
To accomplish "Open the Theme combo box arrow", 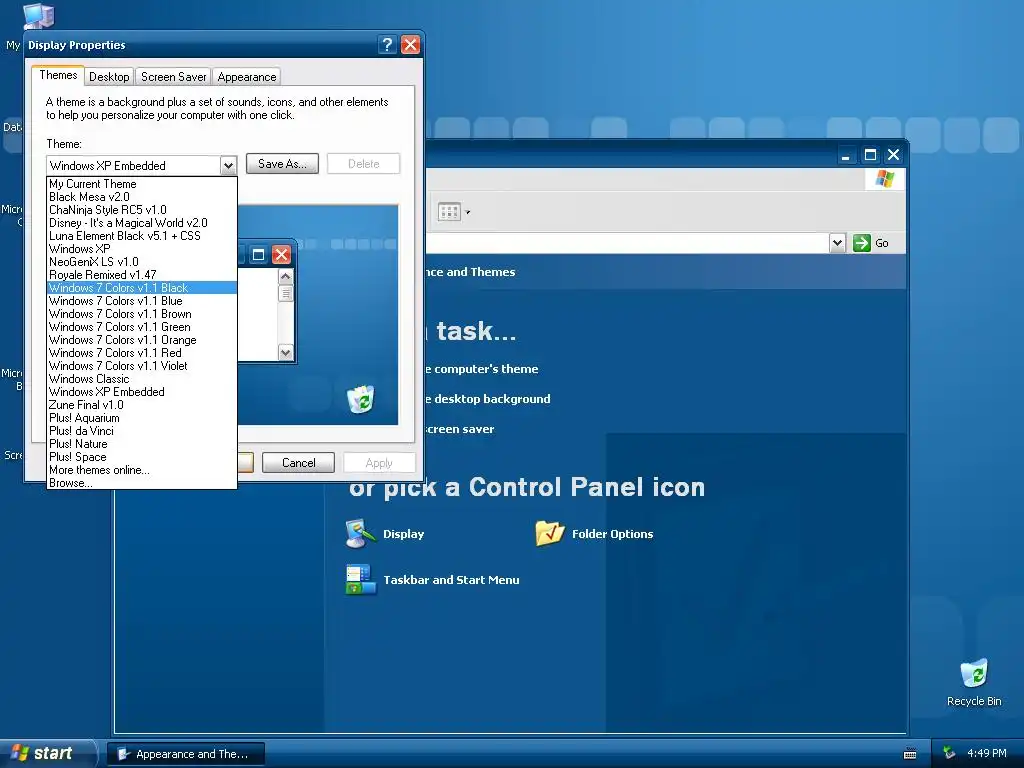I will point(228,165).
